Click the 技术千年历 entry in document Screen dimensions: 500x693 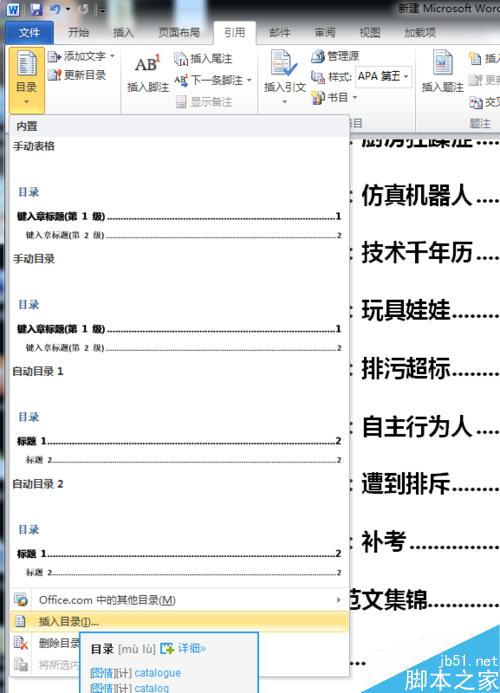coord(417,253)
